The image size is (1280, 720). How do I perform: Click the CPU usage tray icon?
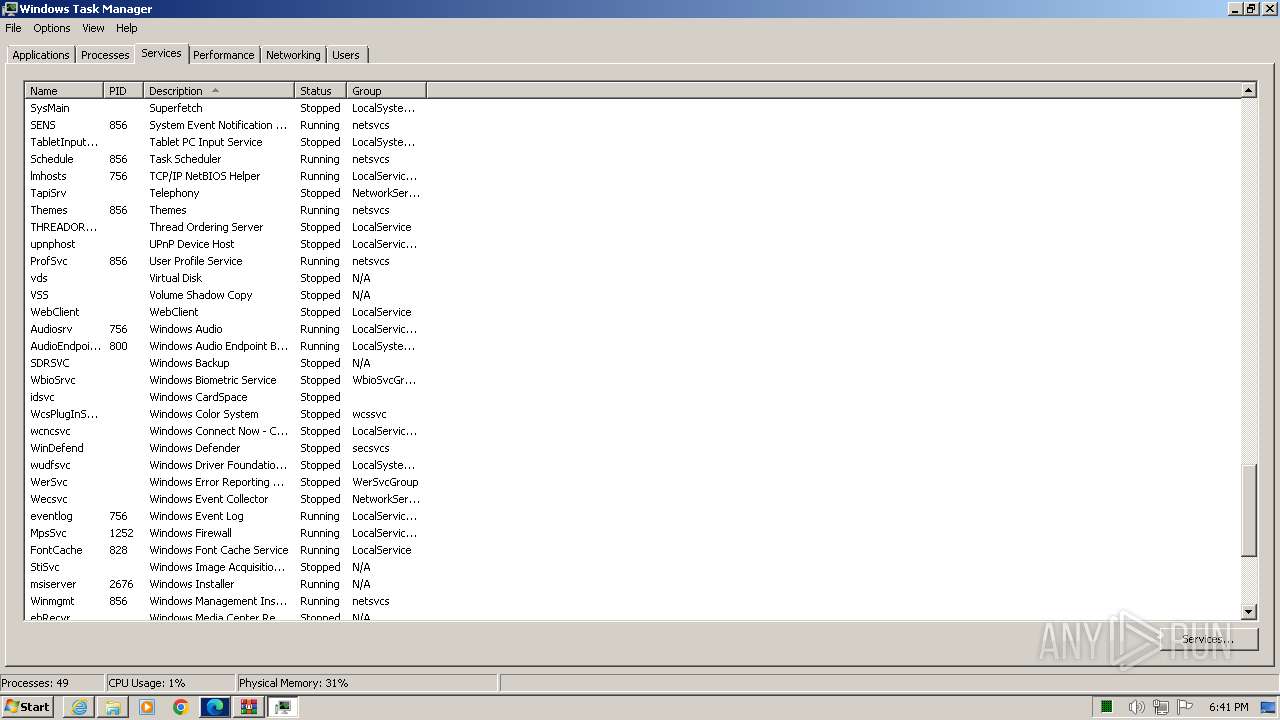[x=1107, y=707]
